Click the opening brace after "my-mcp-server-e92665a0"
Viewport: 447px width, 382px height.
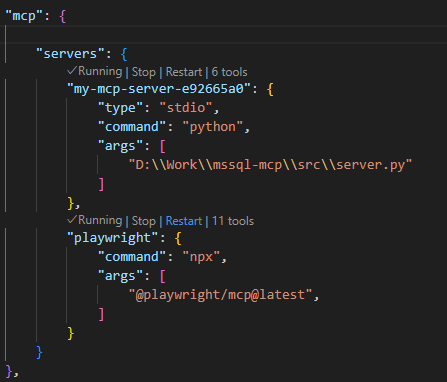(x=270, y=89)
